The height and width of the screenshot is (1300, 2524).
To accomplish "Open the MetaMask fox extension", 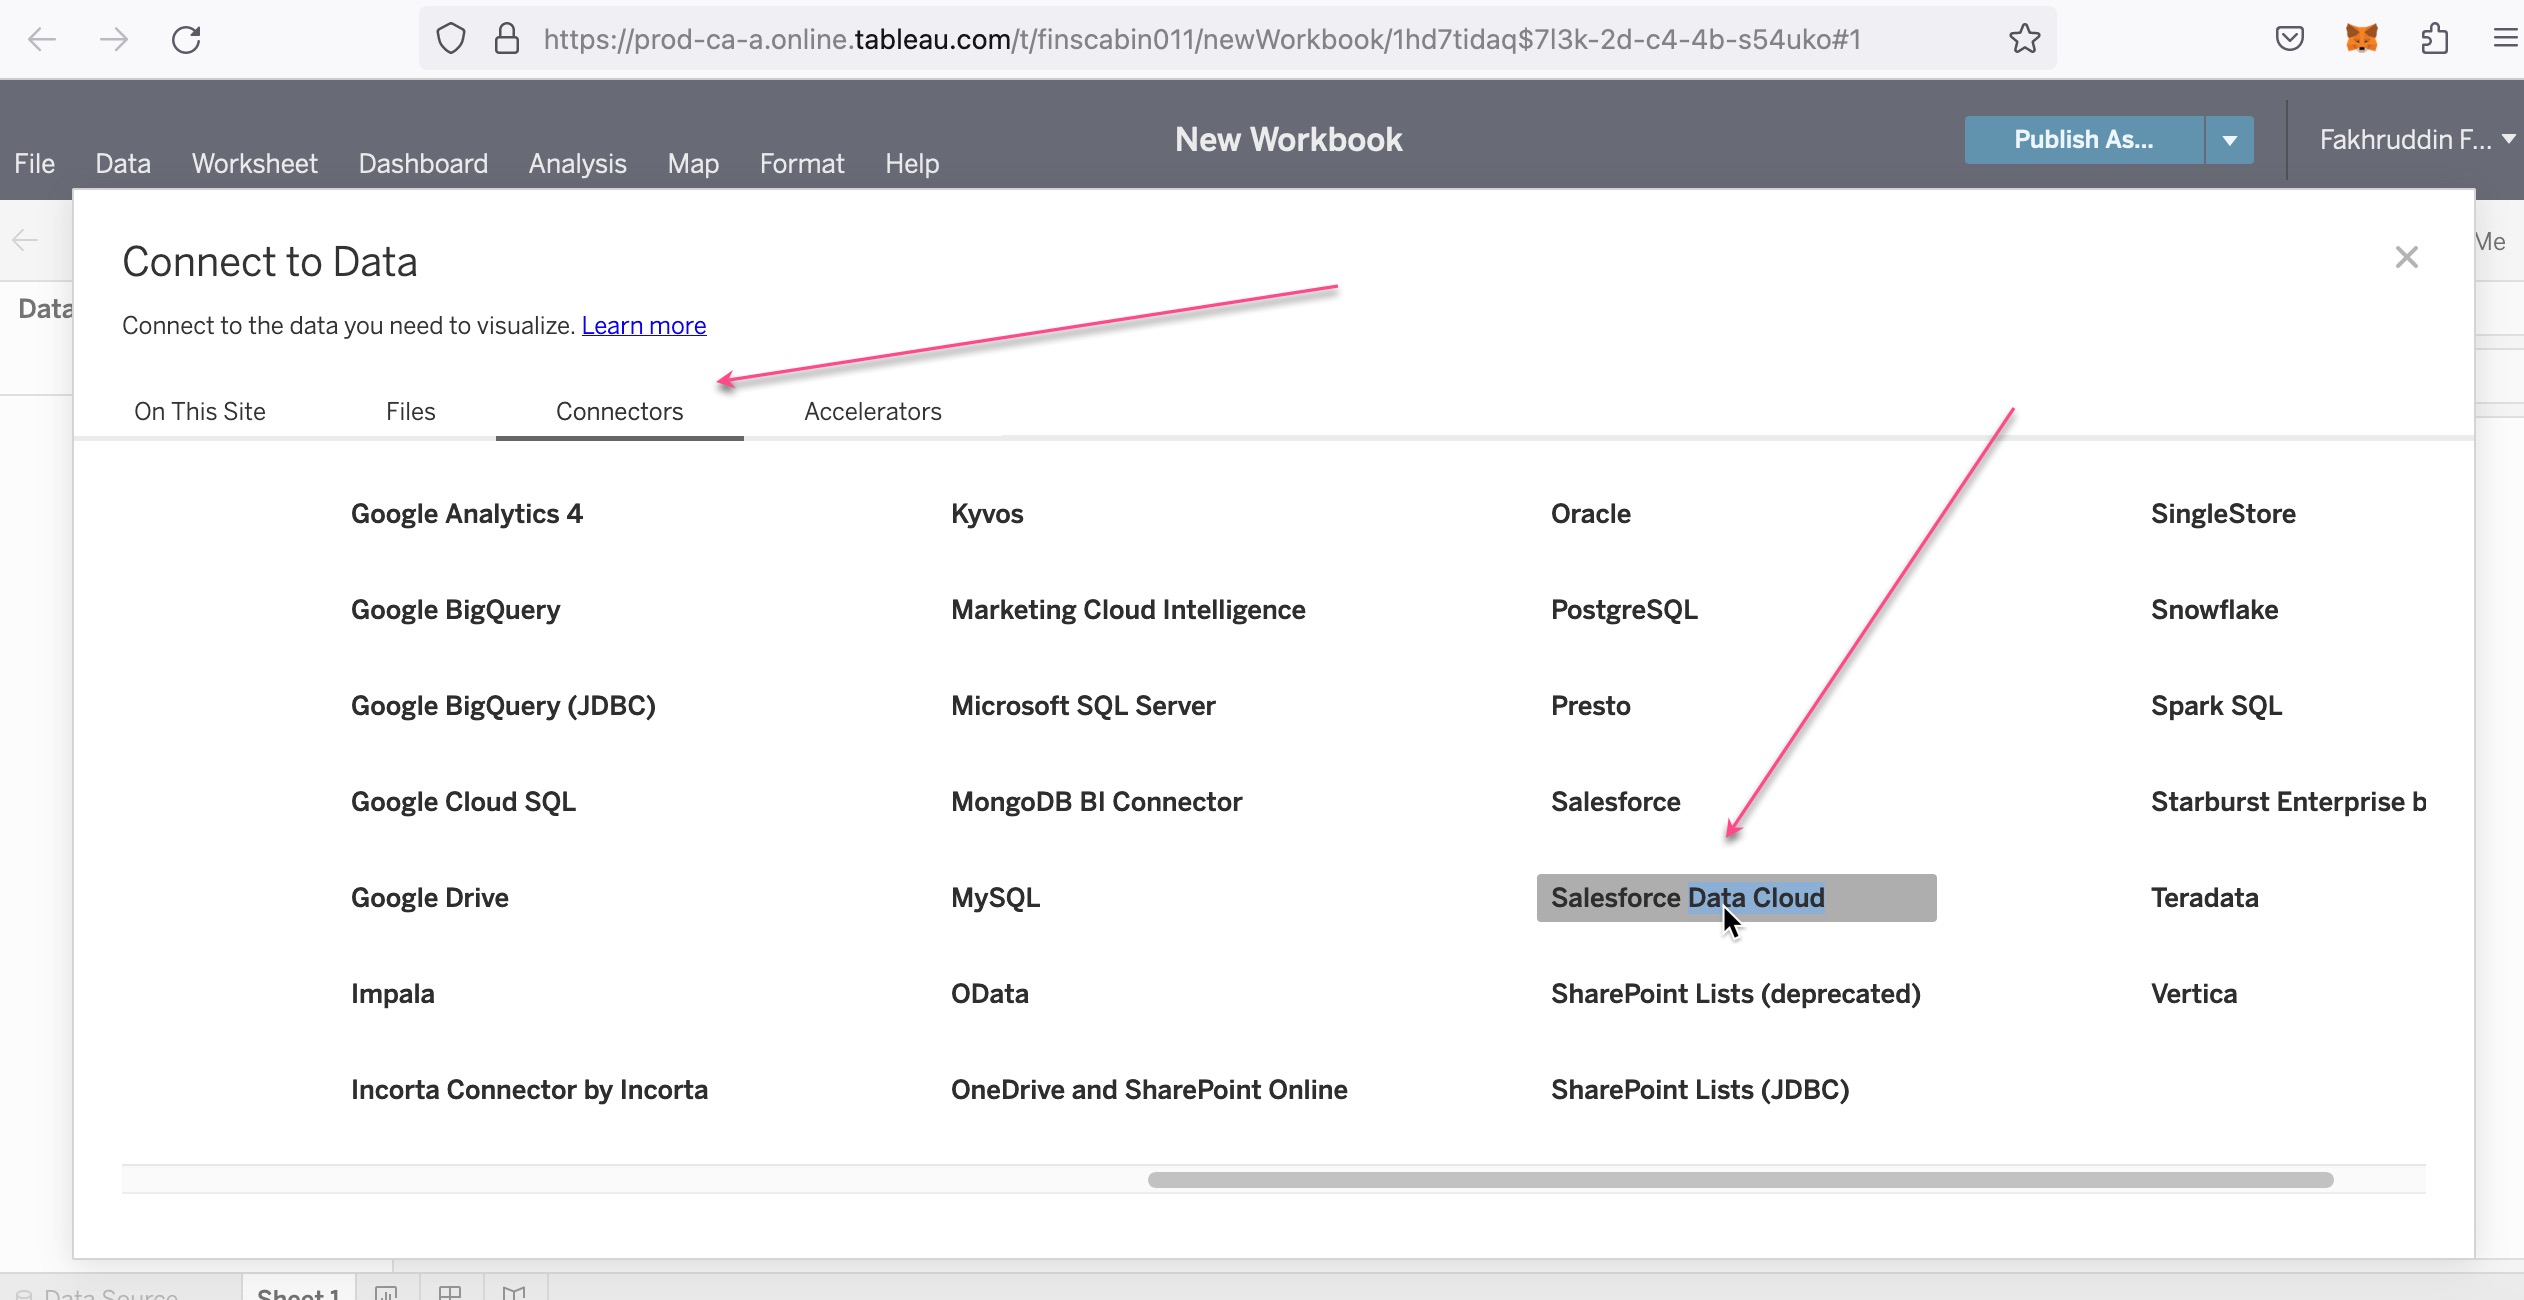I will pyautogui.click(x=2362, y=39).
